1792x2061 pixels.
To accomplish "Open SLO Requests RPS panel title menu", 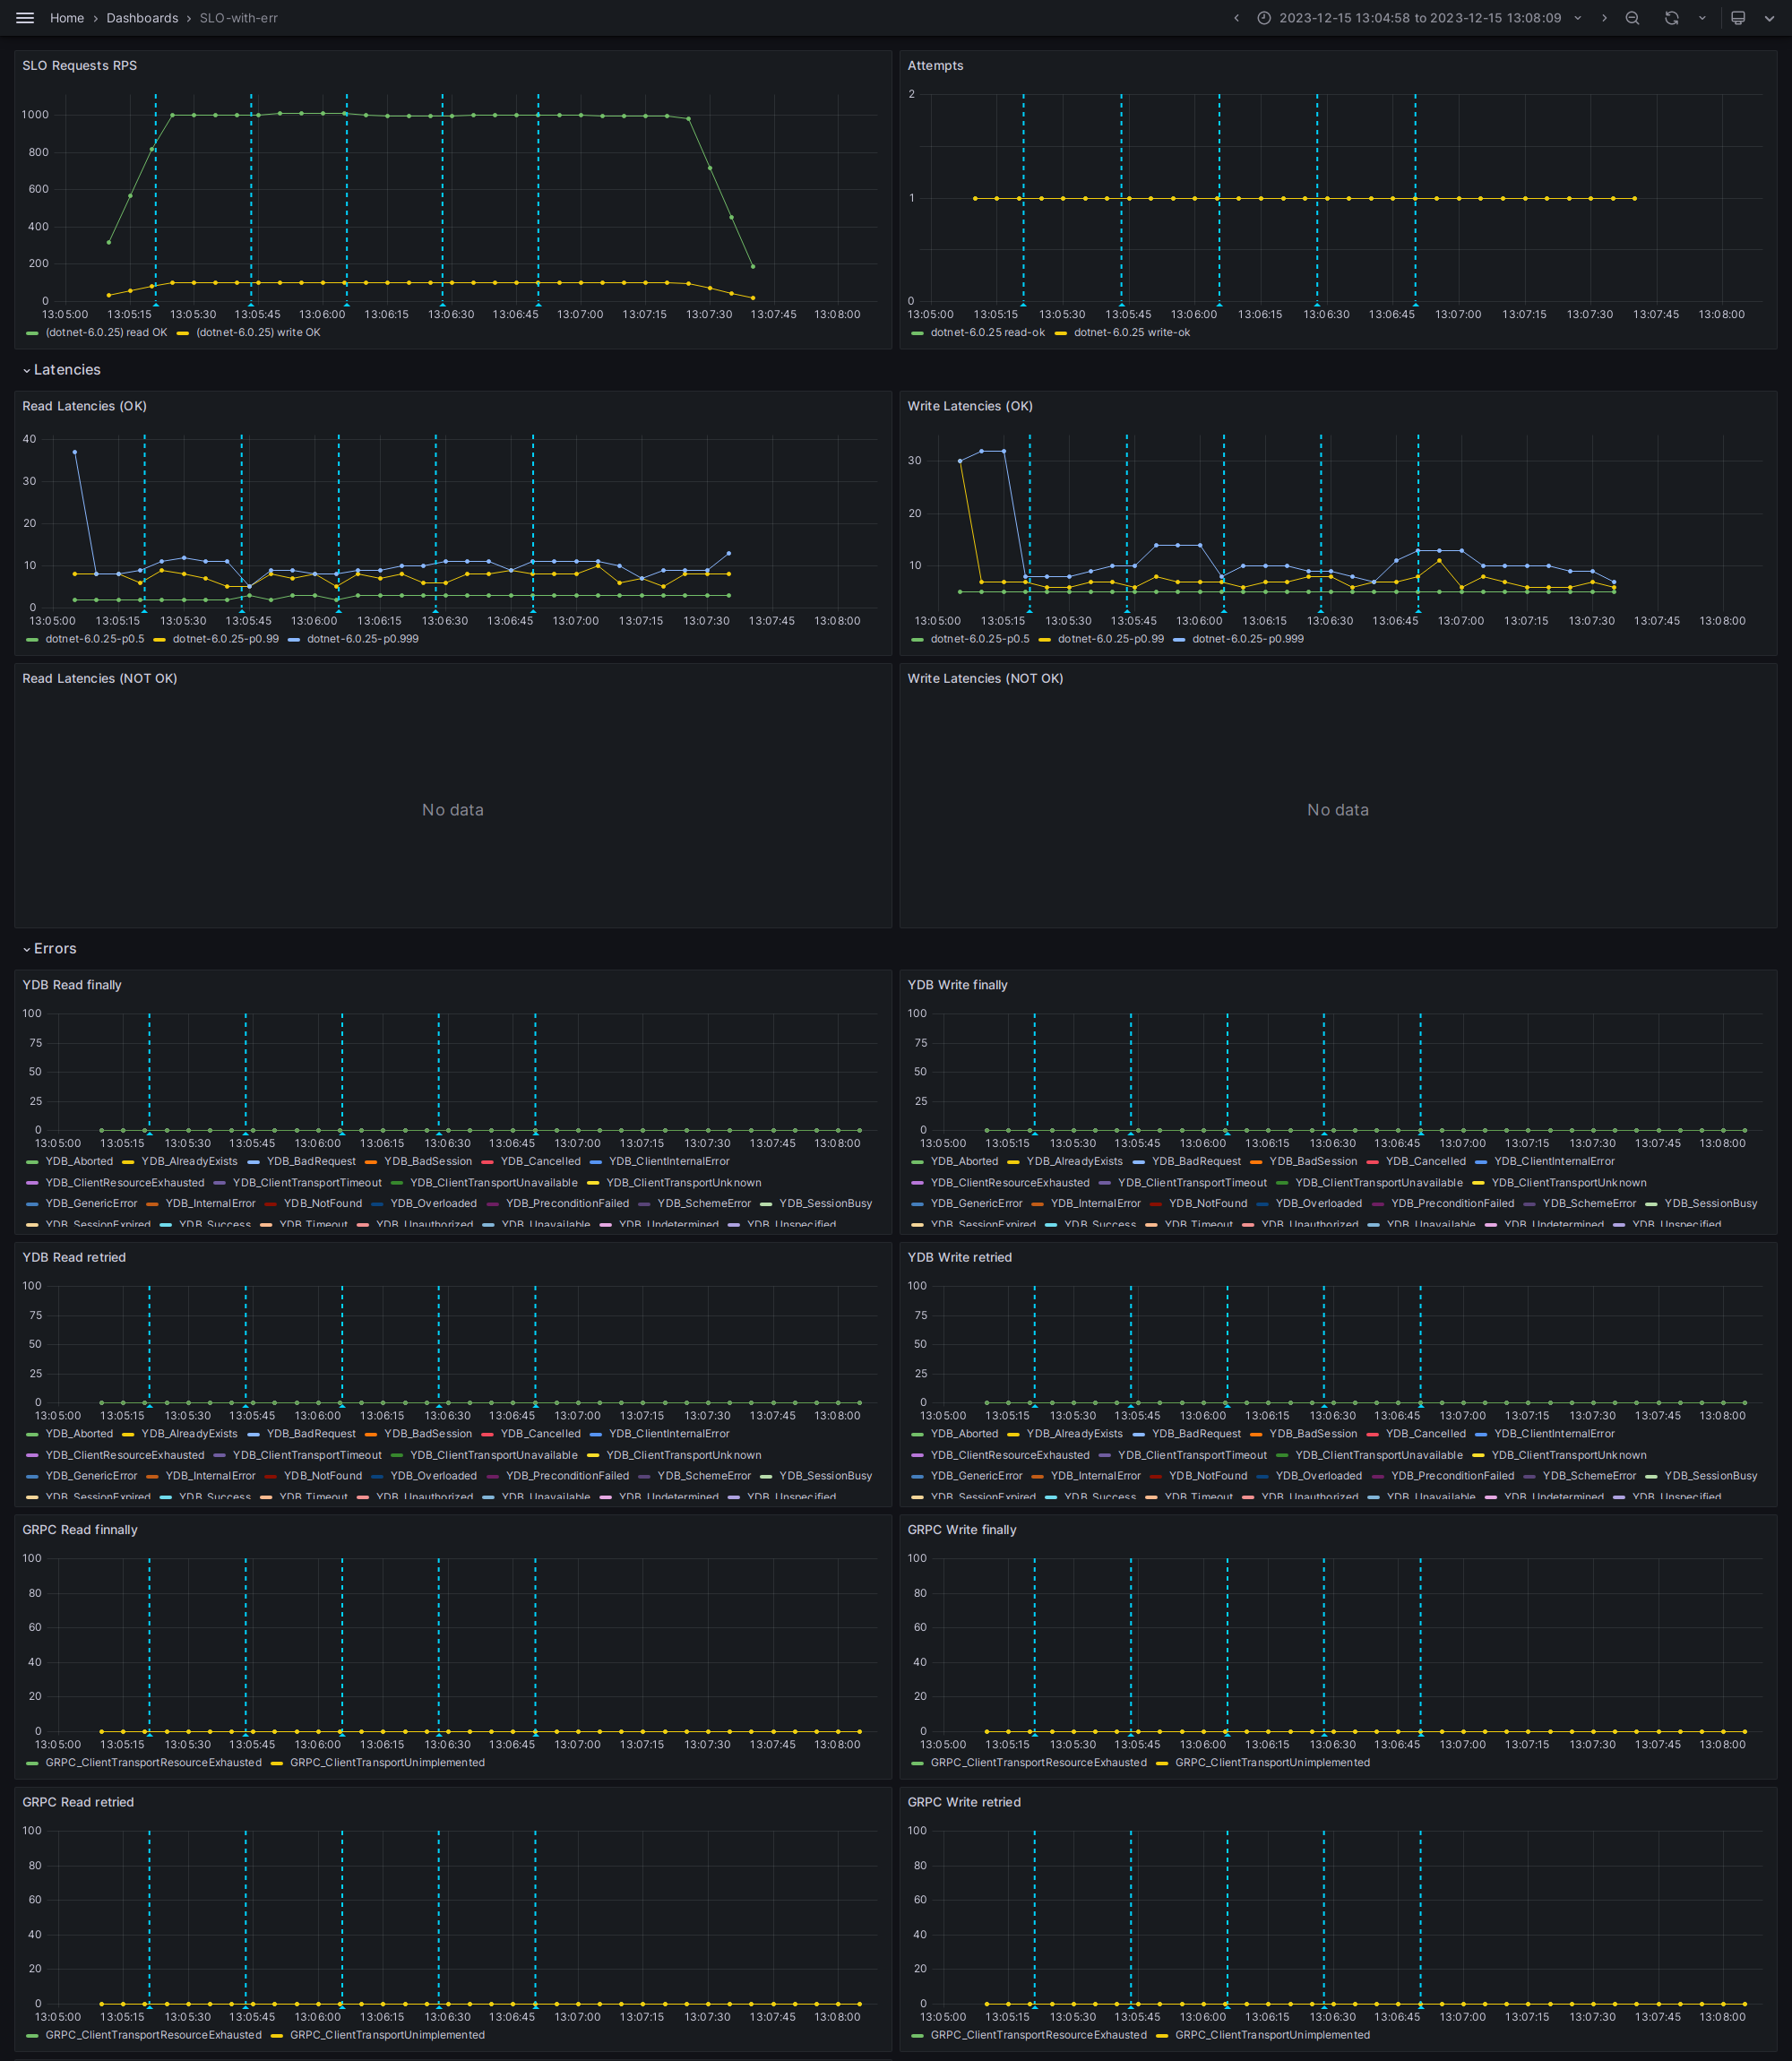I will click(x=80, y=66).
